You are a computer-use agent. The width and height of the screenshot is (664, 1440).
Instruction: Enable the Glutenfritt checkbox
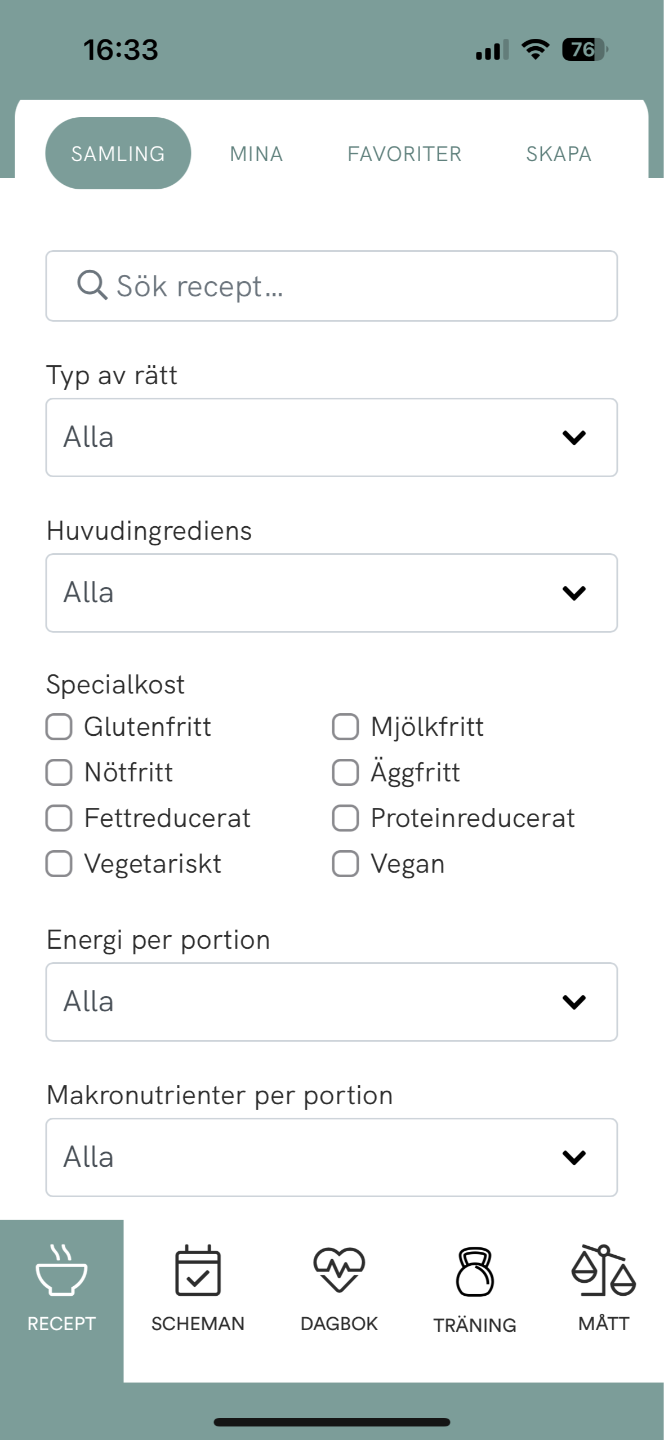(x=59, y=727)
